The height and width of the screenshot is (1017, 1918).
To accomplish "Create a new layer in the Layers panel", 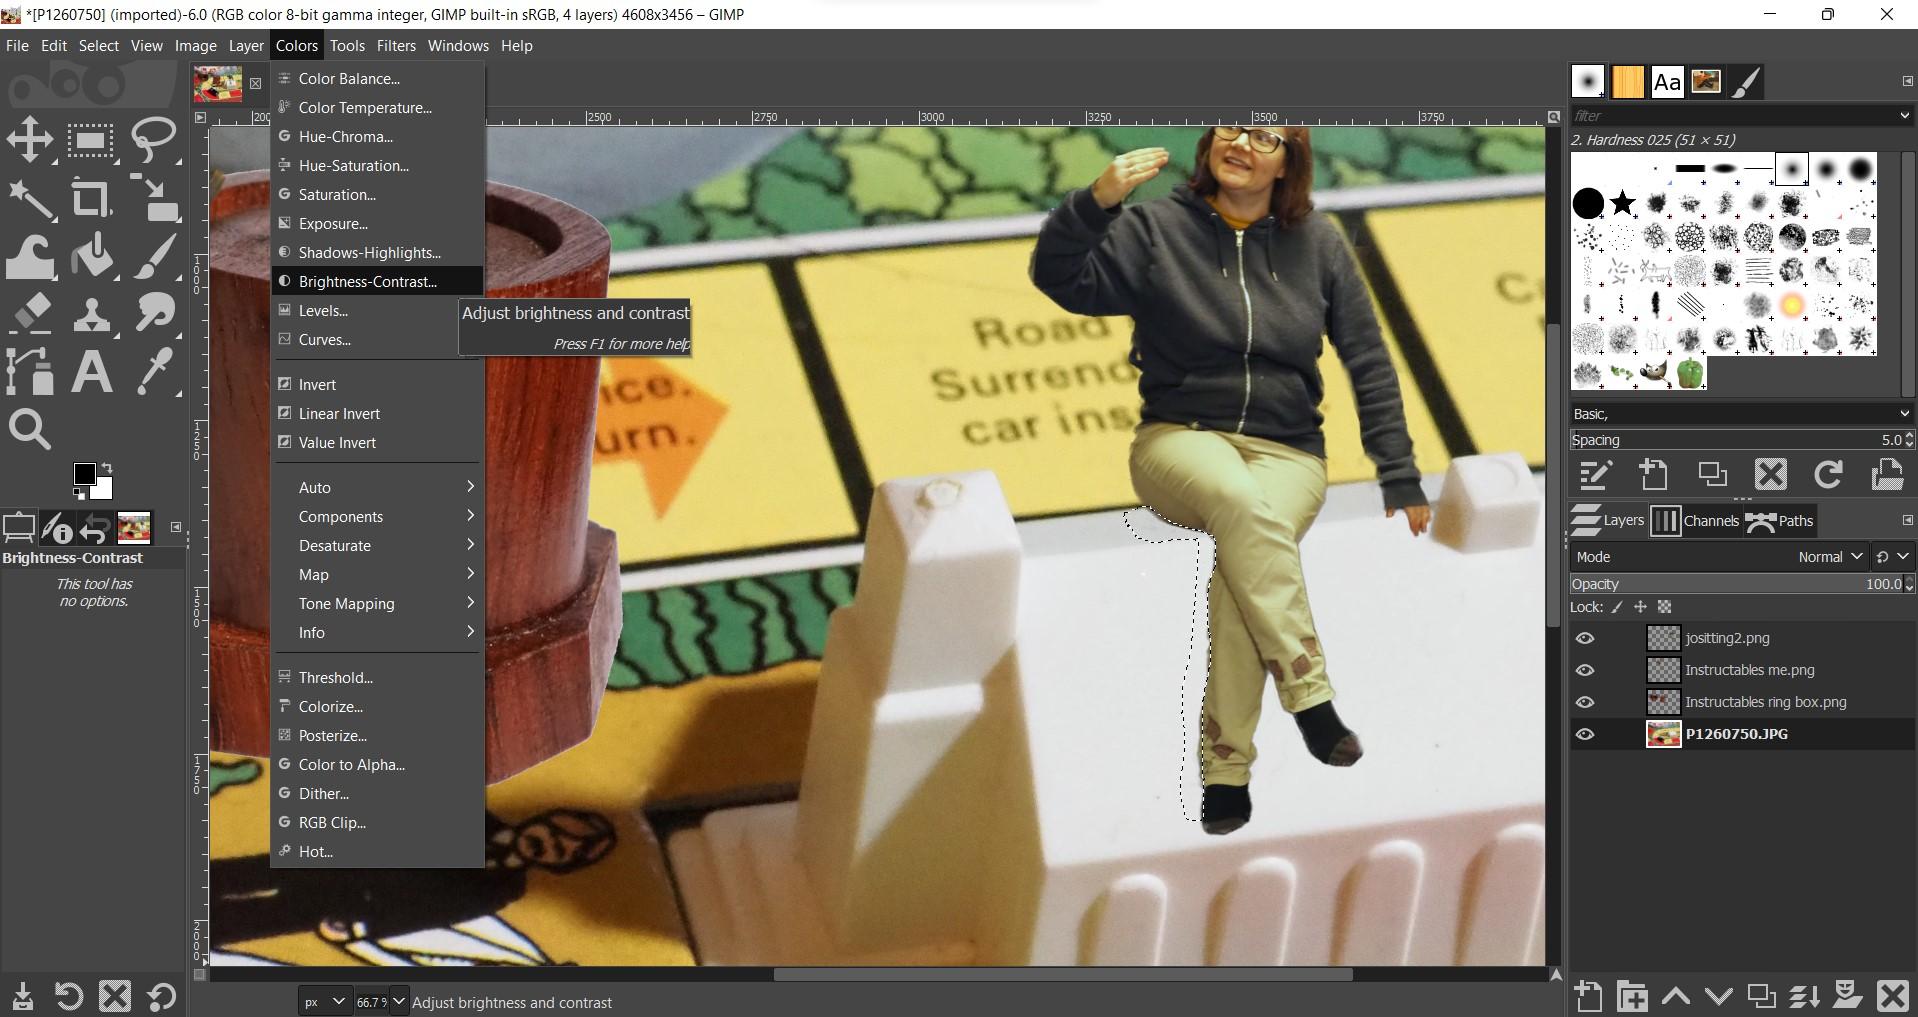I will (1588, 996).
